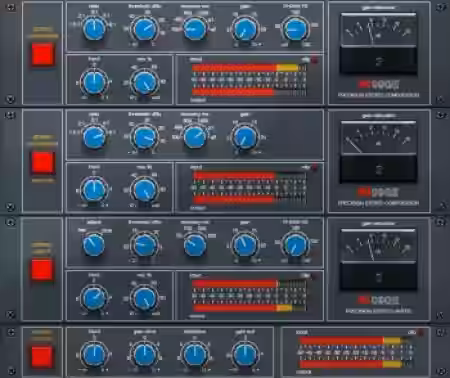Click the input level meter on the top compressor
This screenshot has height=378, width=450.
tap(249, 68)
